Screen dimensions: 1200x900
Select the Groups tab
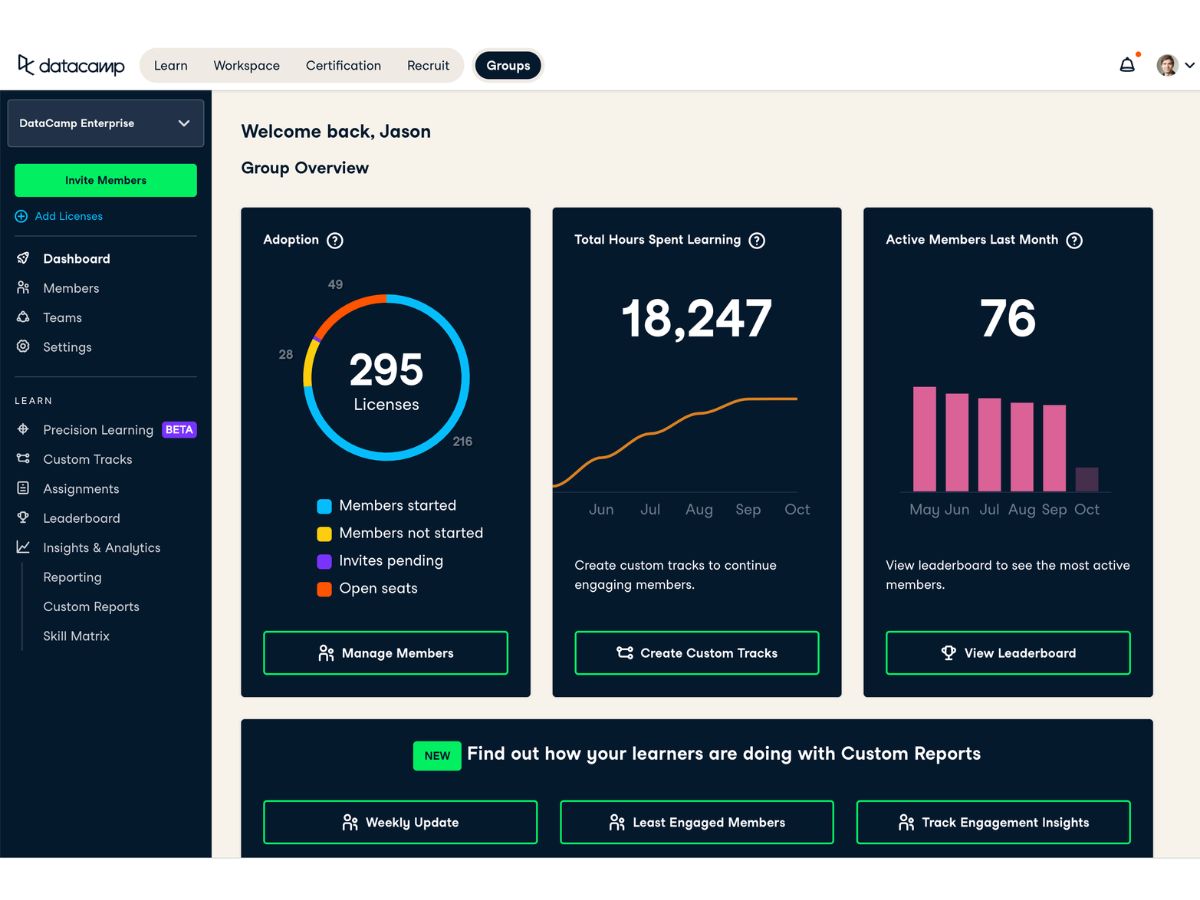(x=508, y=65)
